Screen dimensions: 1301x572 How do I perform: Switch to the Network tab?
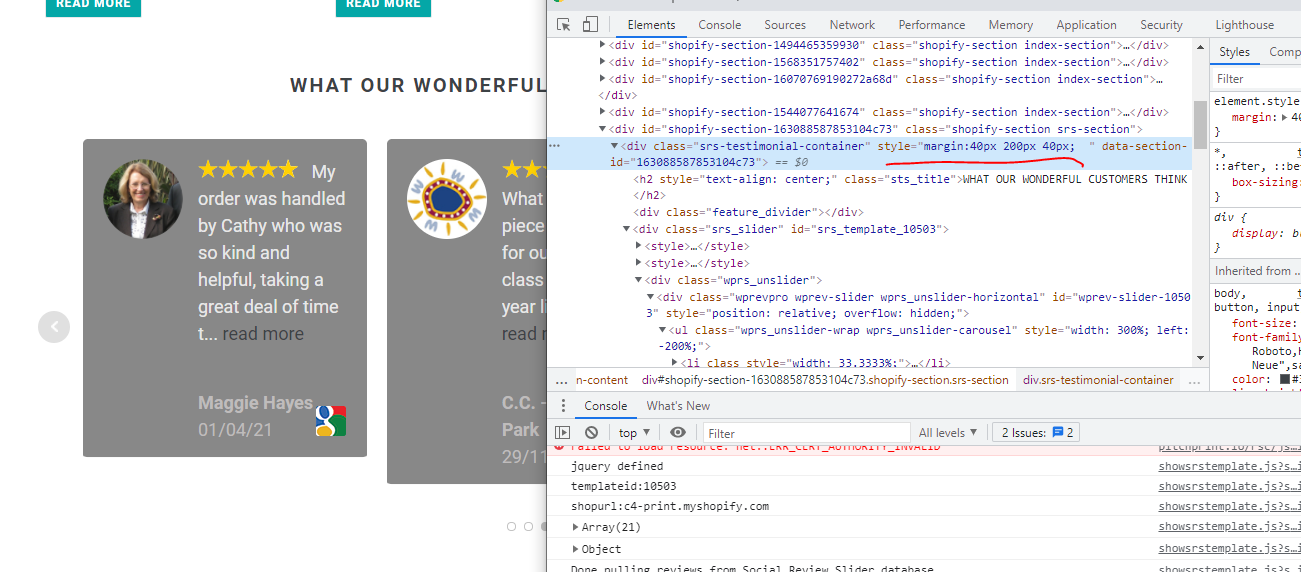[x=852, y=25]
